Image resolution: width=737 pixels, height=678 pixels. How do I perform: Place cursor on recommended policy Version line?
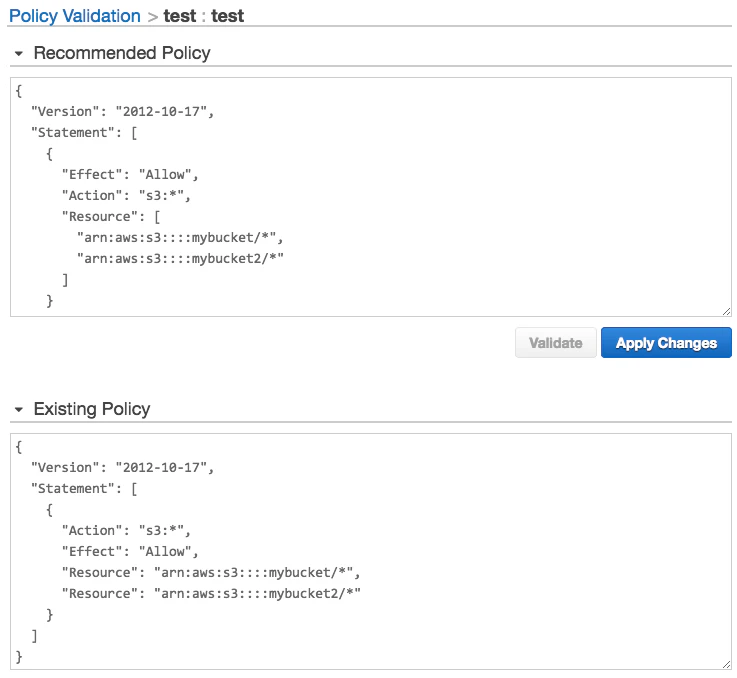[122, 111]
